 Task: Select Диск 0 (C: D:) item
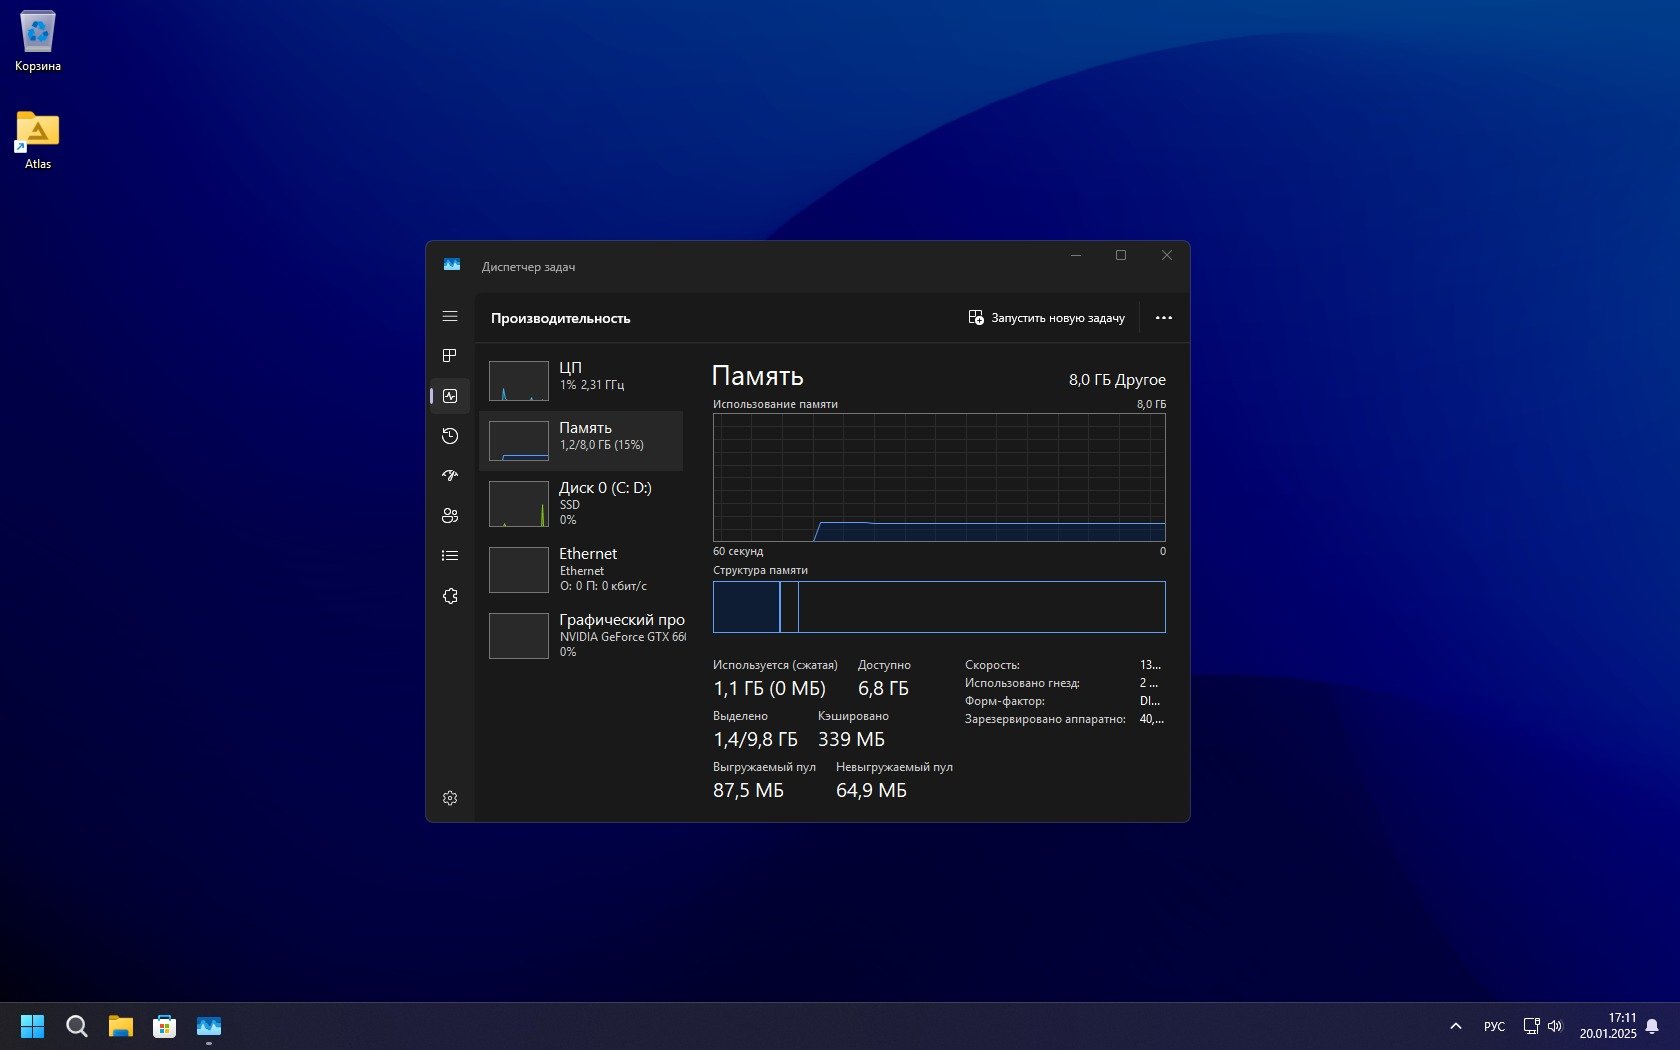(x=581, y=503)
